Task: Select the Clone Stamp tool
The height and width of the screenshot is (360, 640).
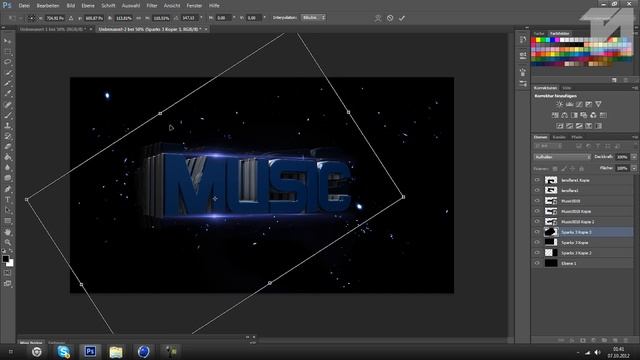Action: pos(8,126)
